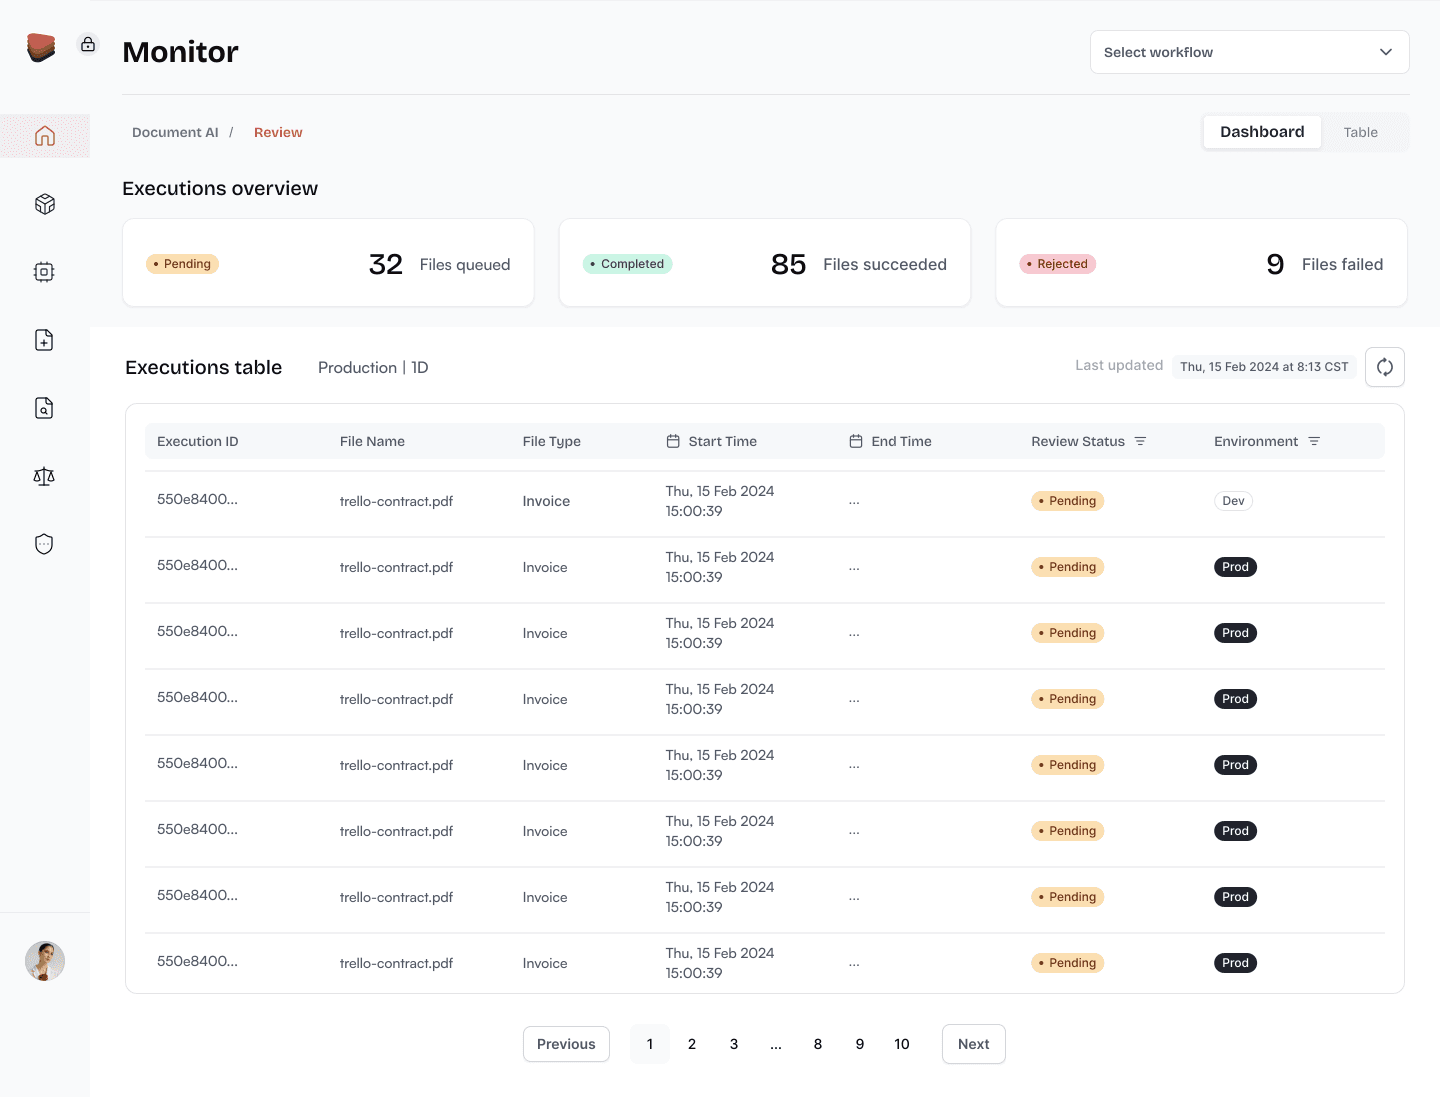Click the app logo in the sidebar

41,47
